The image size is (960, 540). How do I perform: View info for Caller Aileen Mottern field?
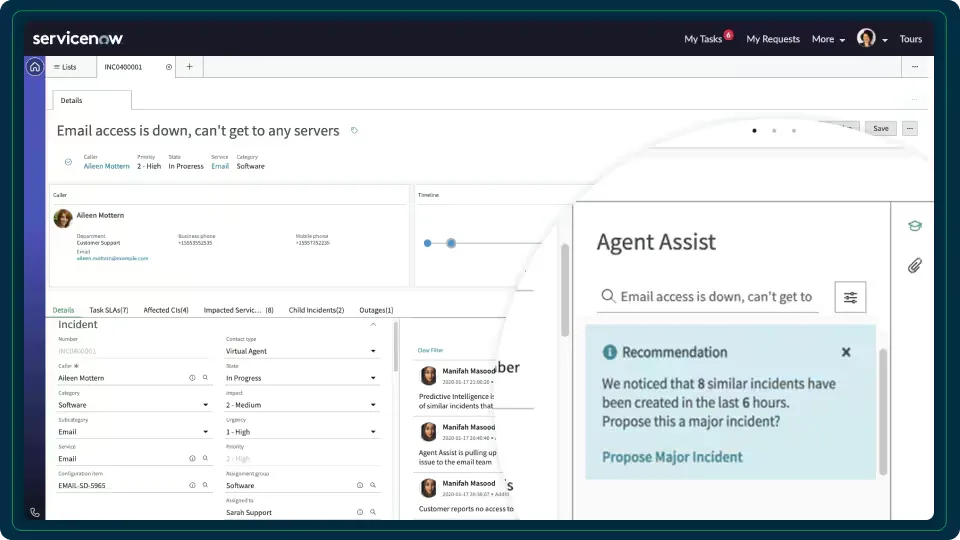pos(192,378)
